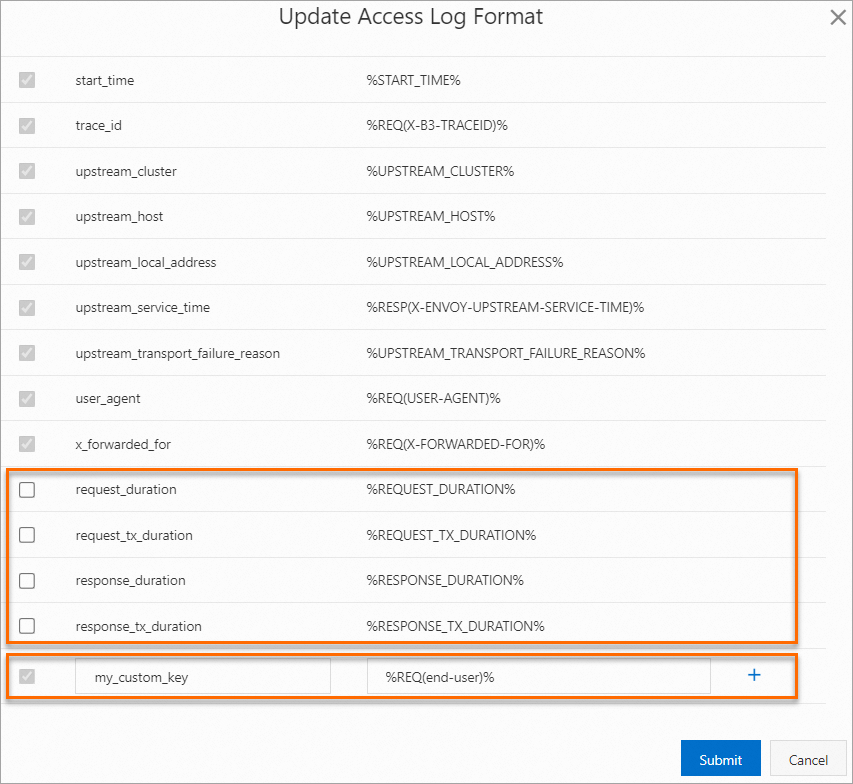Select the %UPSTREAM_CLUSTER% value
Image resolution: width=853 pixels, height=784 pixels.
(x=440, y=171)
